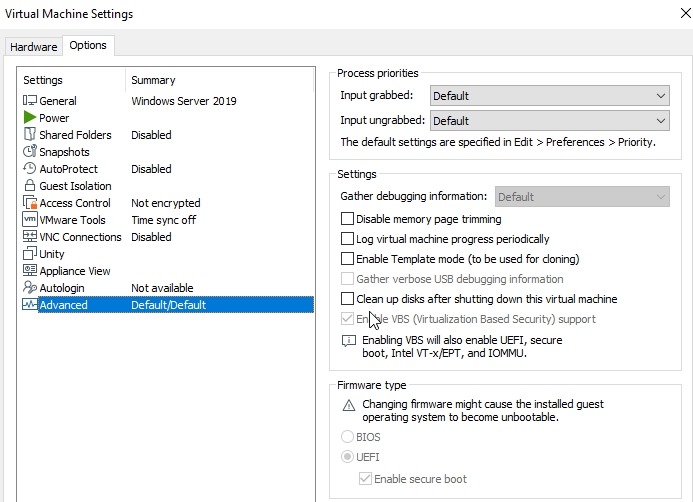Click the Shared Folders icon

point(30,135)
